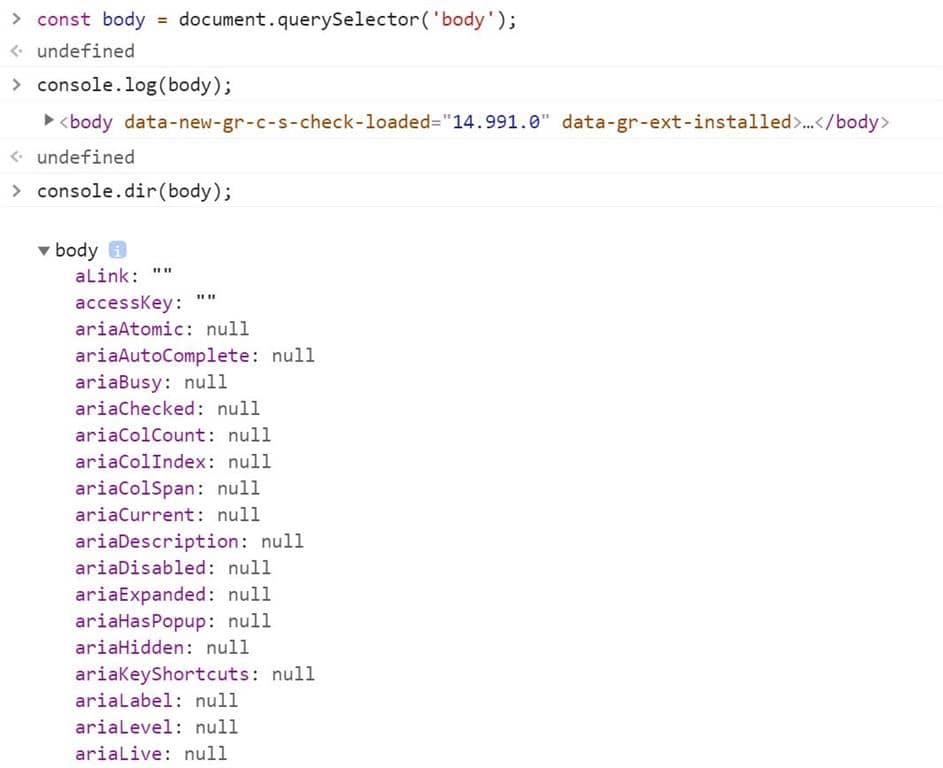Click the info icon beside body

[117, 250]
